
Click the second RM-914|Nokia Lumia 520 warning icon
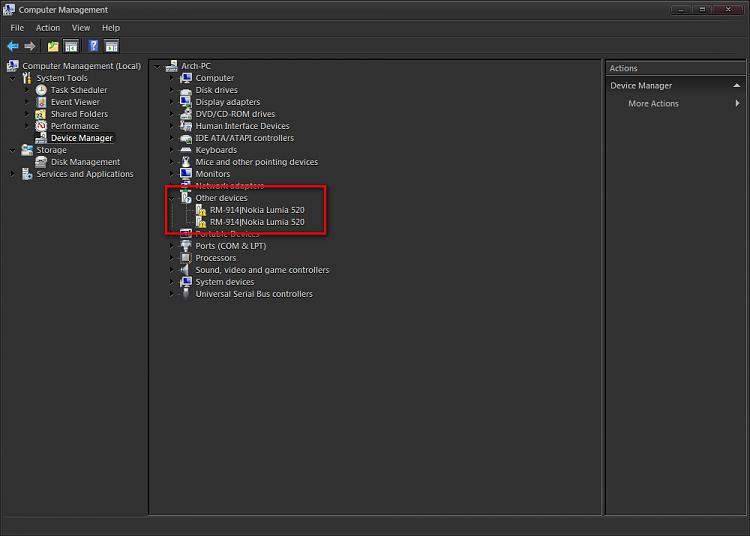pos(201,222)
